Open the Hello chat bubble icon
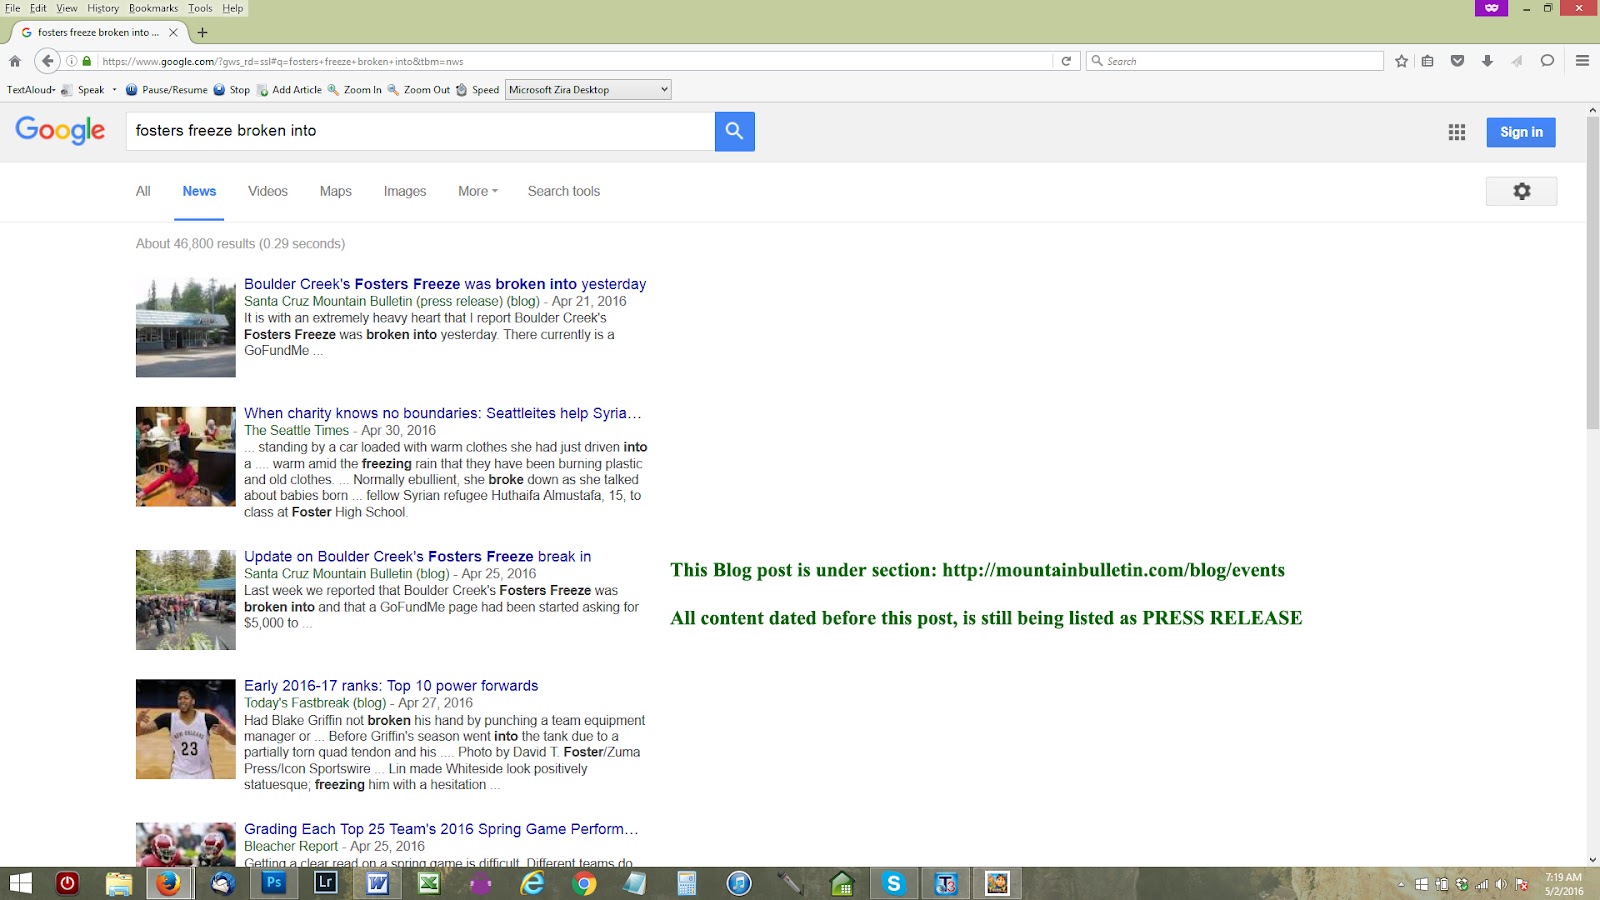Screen dimensions: 1600x900 click(1547, 61)
